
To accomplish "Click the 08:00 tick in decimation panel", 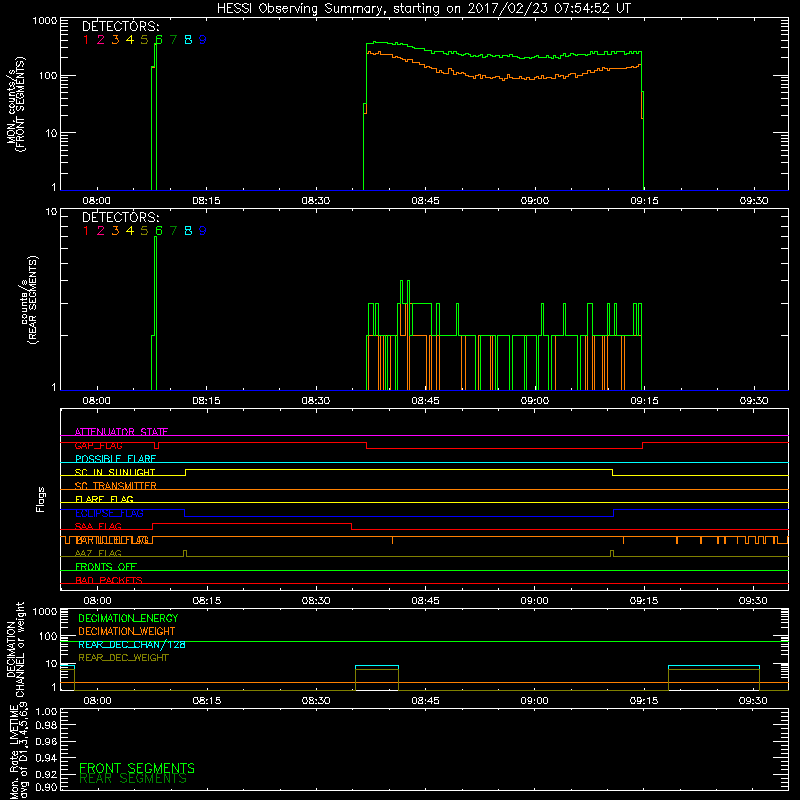I will pyautogui.click(x=97, y=701).
